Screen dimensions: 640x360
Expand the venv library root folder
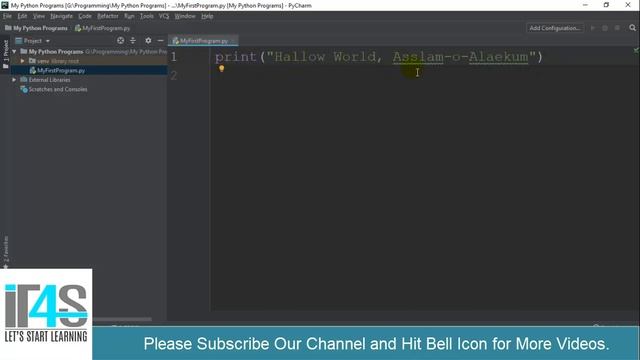23,61
